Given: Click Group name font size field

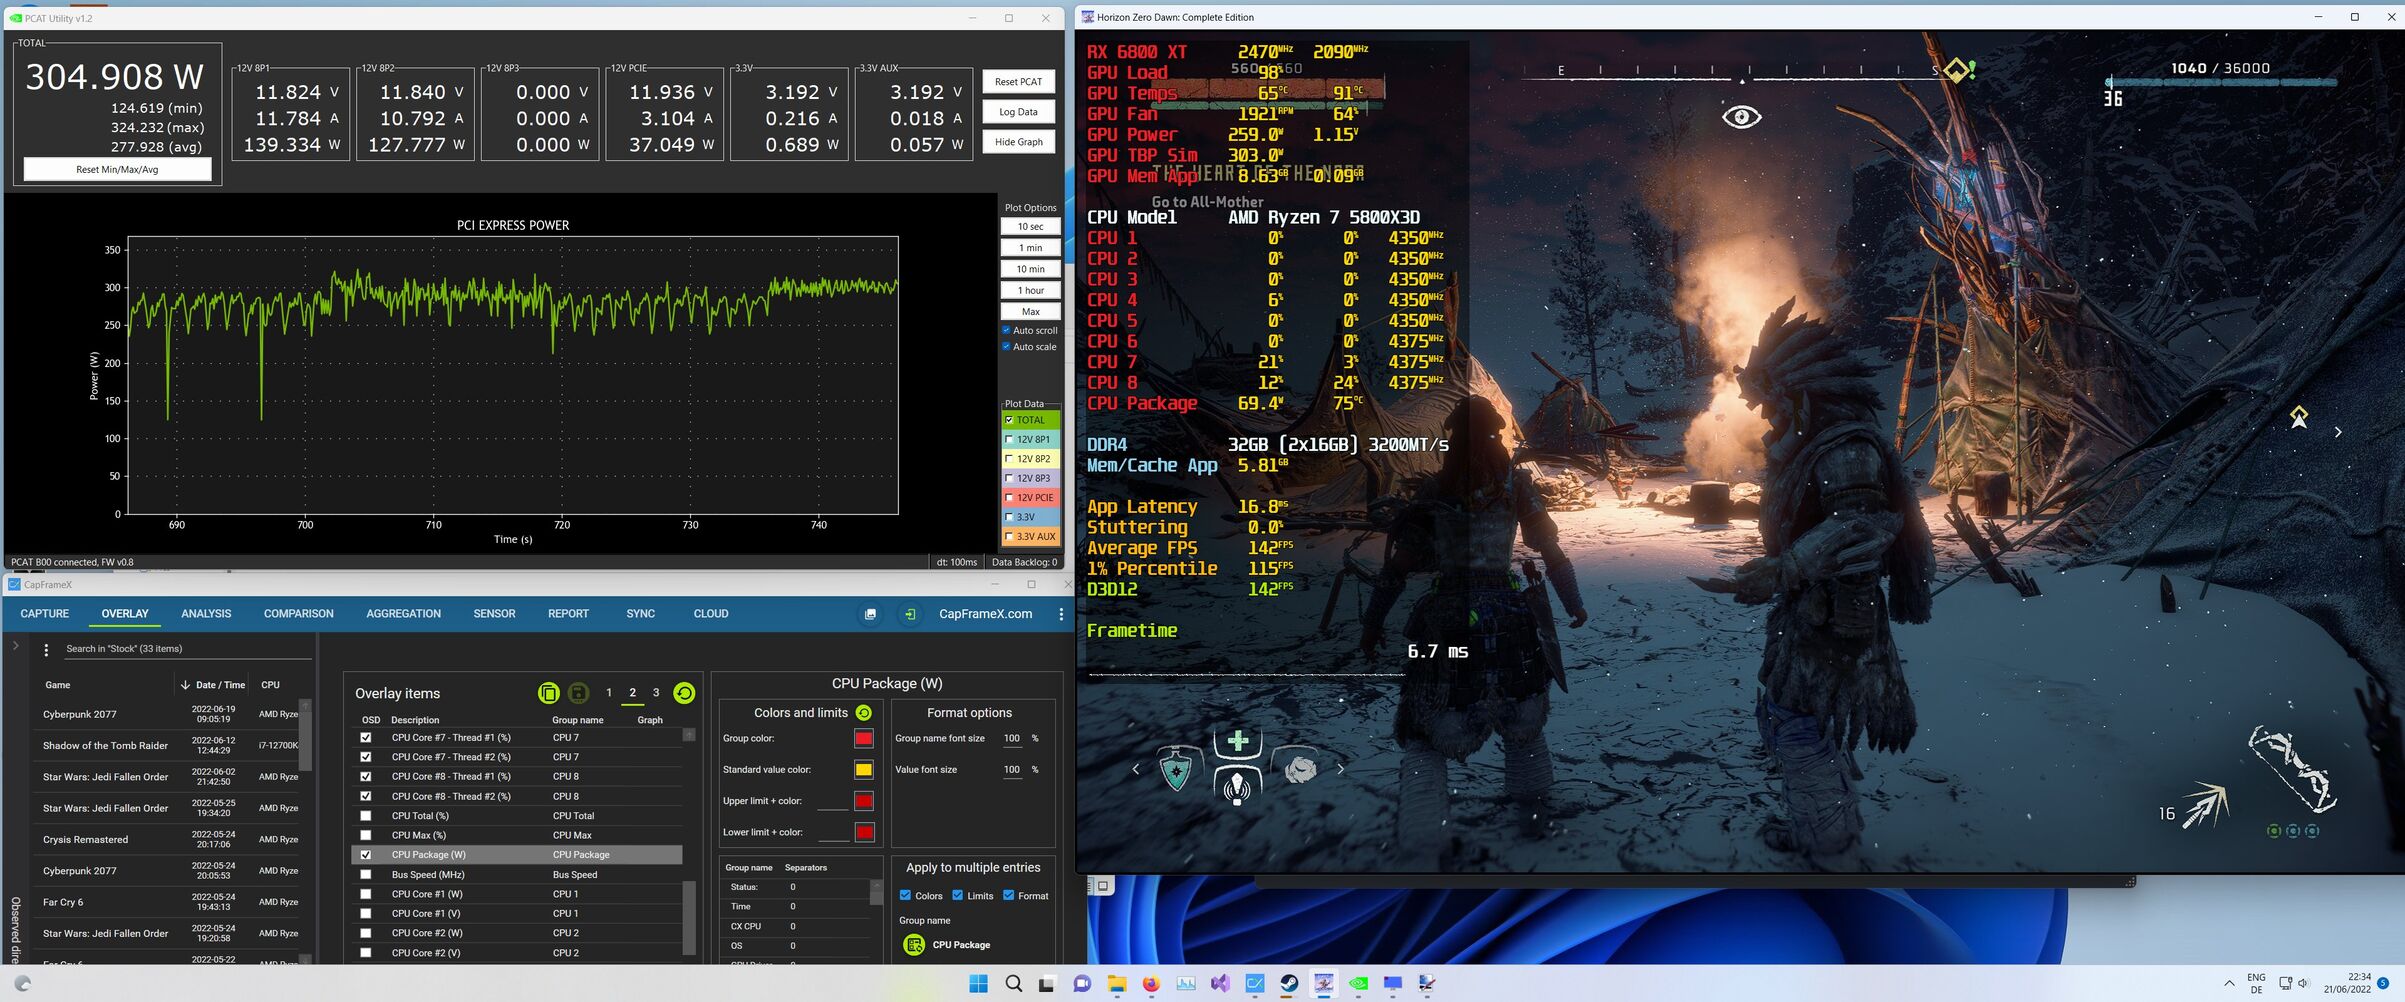Looking at the screenshot, I should pos(1012,739).
